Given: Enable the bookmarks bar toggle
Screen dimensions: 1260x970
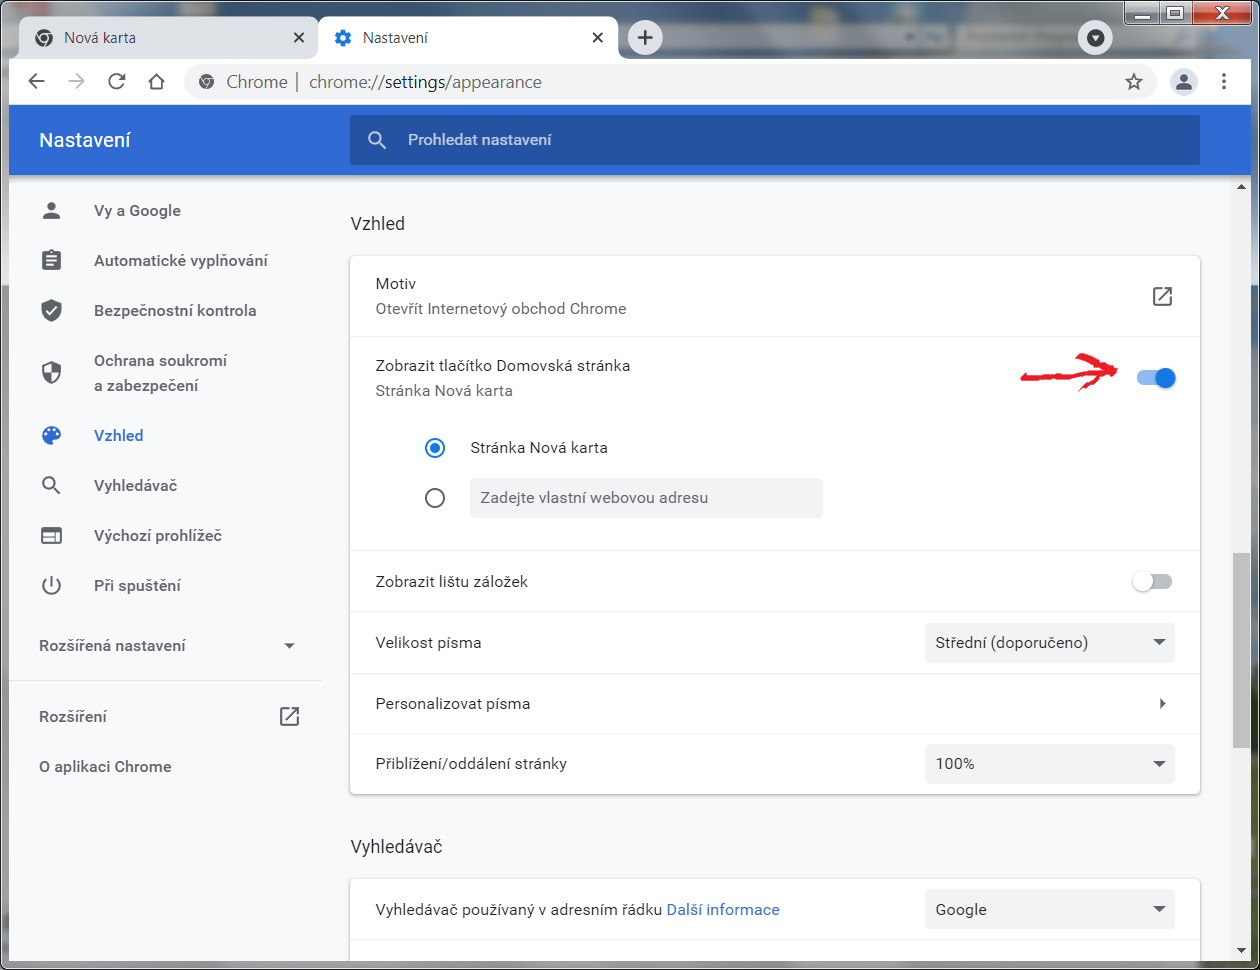Looking at the screenshot, I should [1152, 581].
